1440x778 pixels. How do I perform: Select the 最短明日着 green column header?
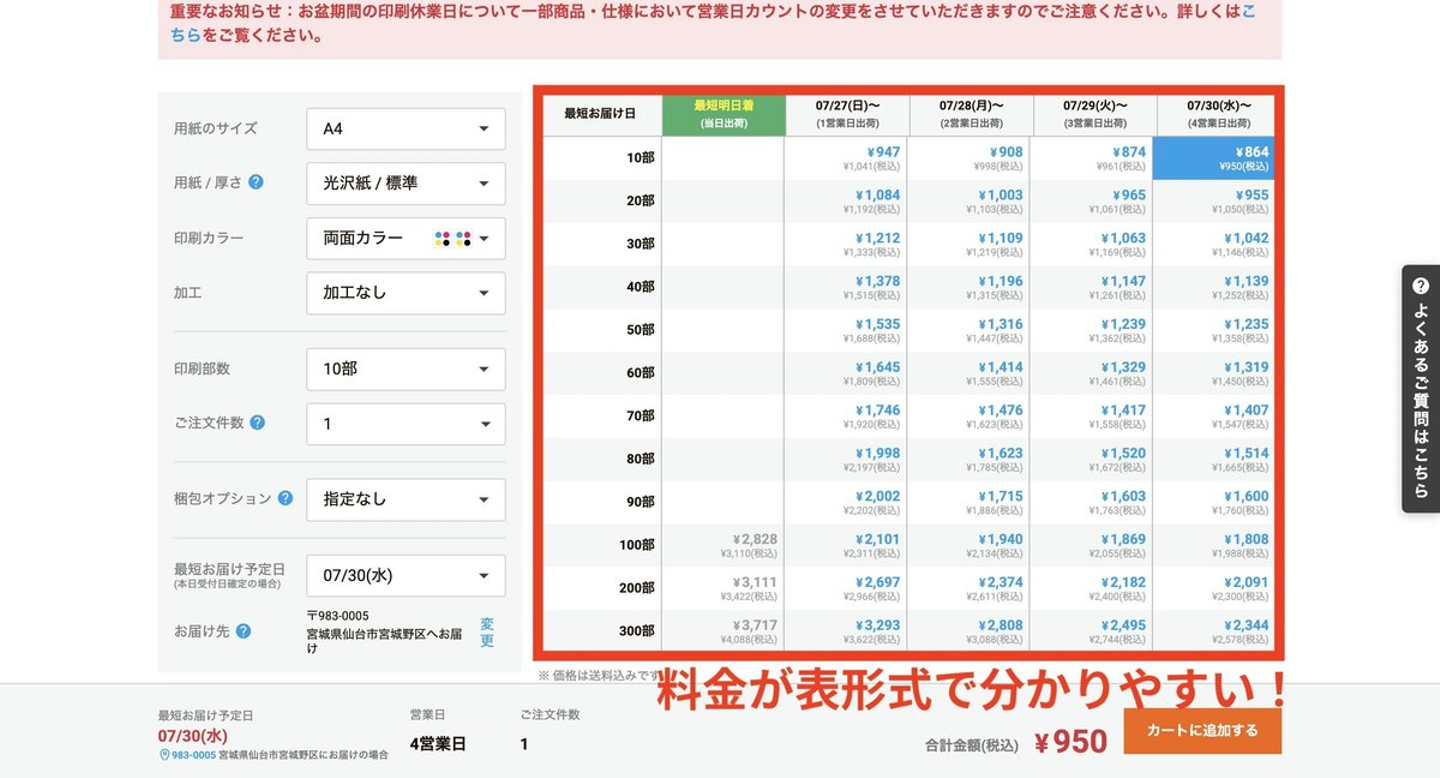click(x=723, y=115)
